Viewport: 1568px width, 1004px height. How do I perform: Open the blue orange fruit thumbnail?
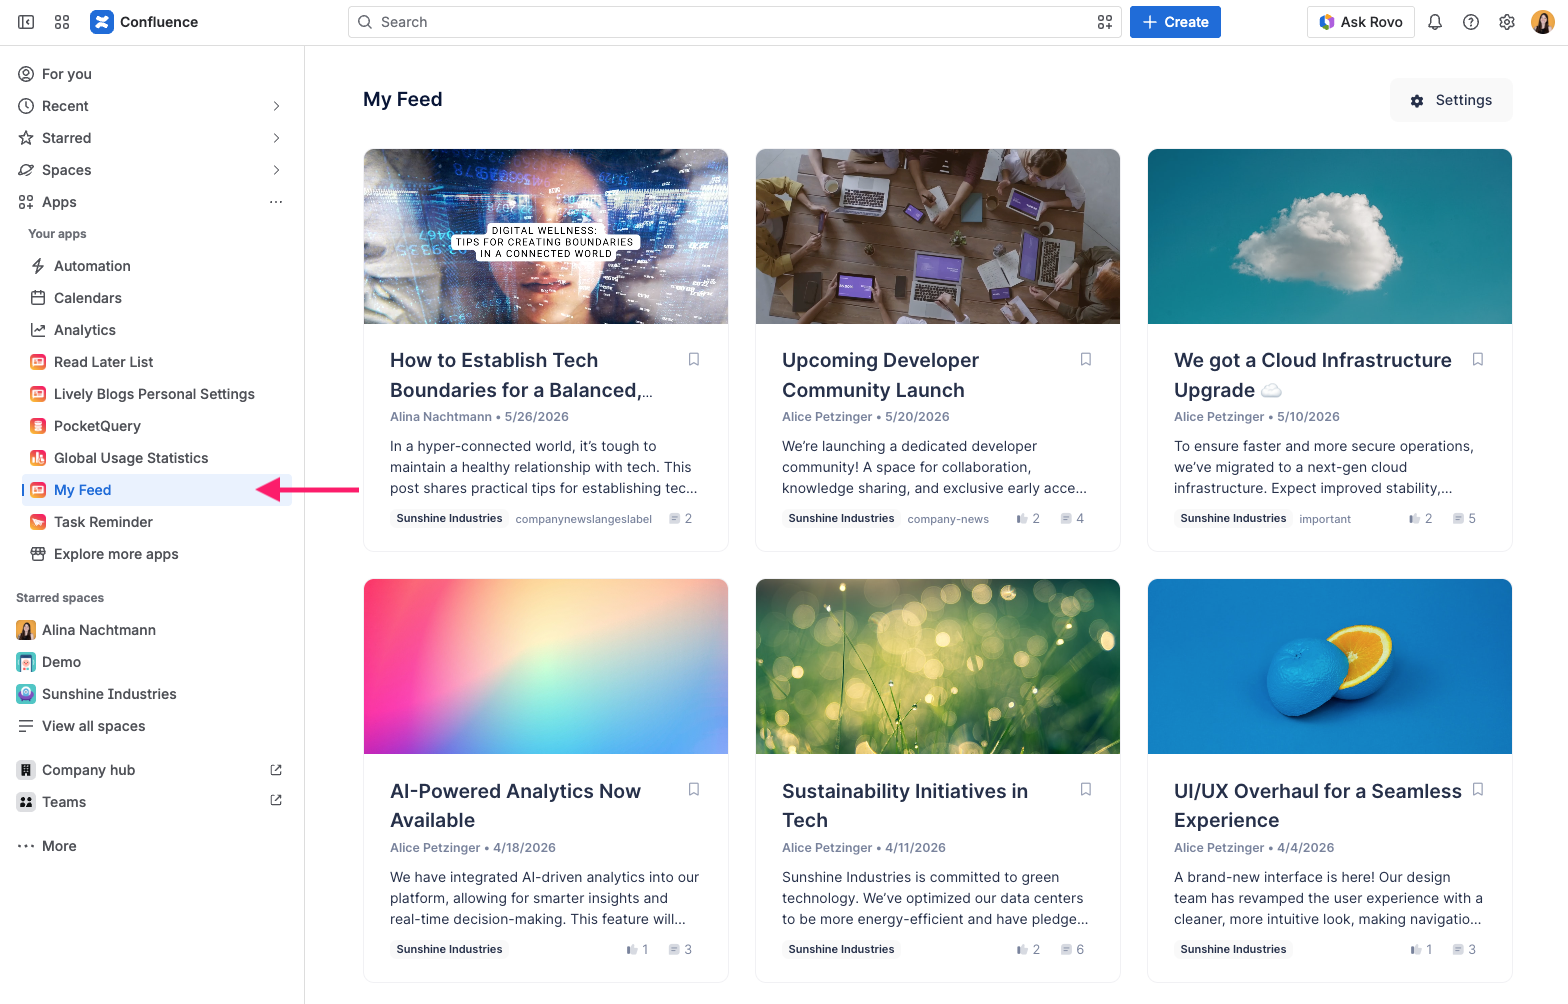click(1330, 666)
